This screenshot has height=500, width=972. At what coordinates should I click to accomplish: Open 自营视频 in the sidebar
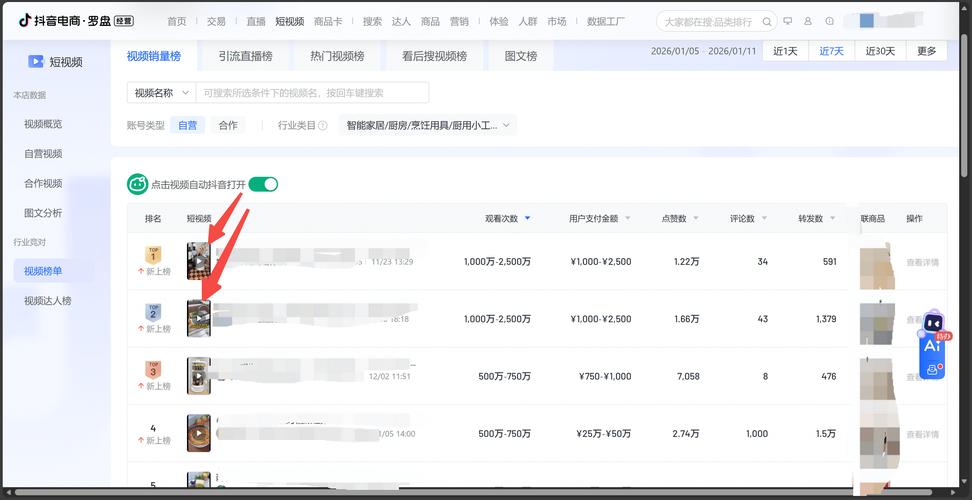pos(43,154)
